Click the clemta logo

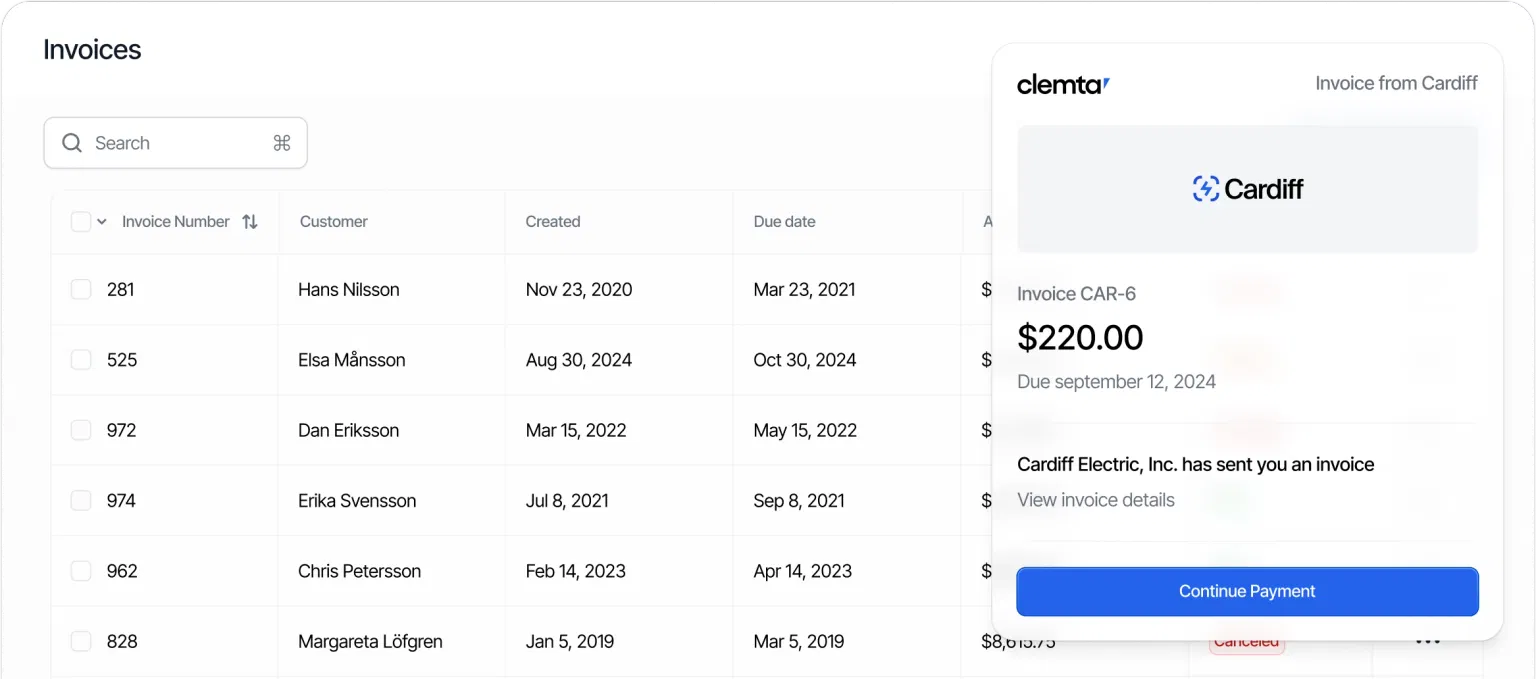coord(1063,84)
